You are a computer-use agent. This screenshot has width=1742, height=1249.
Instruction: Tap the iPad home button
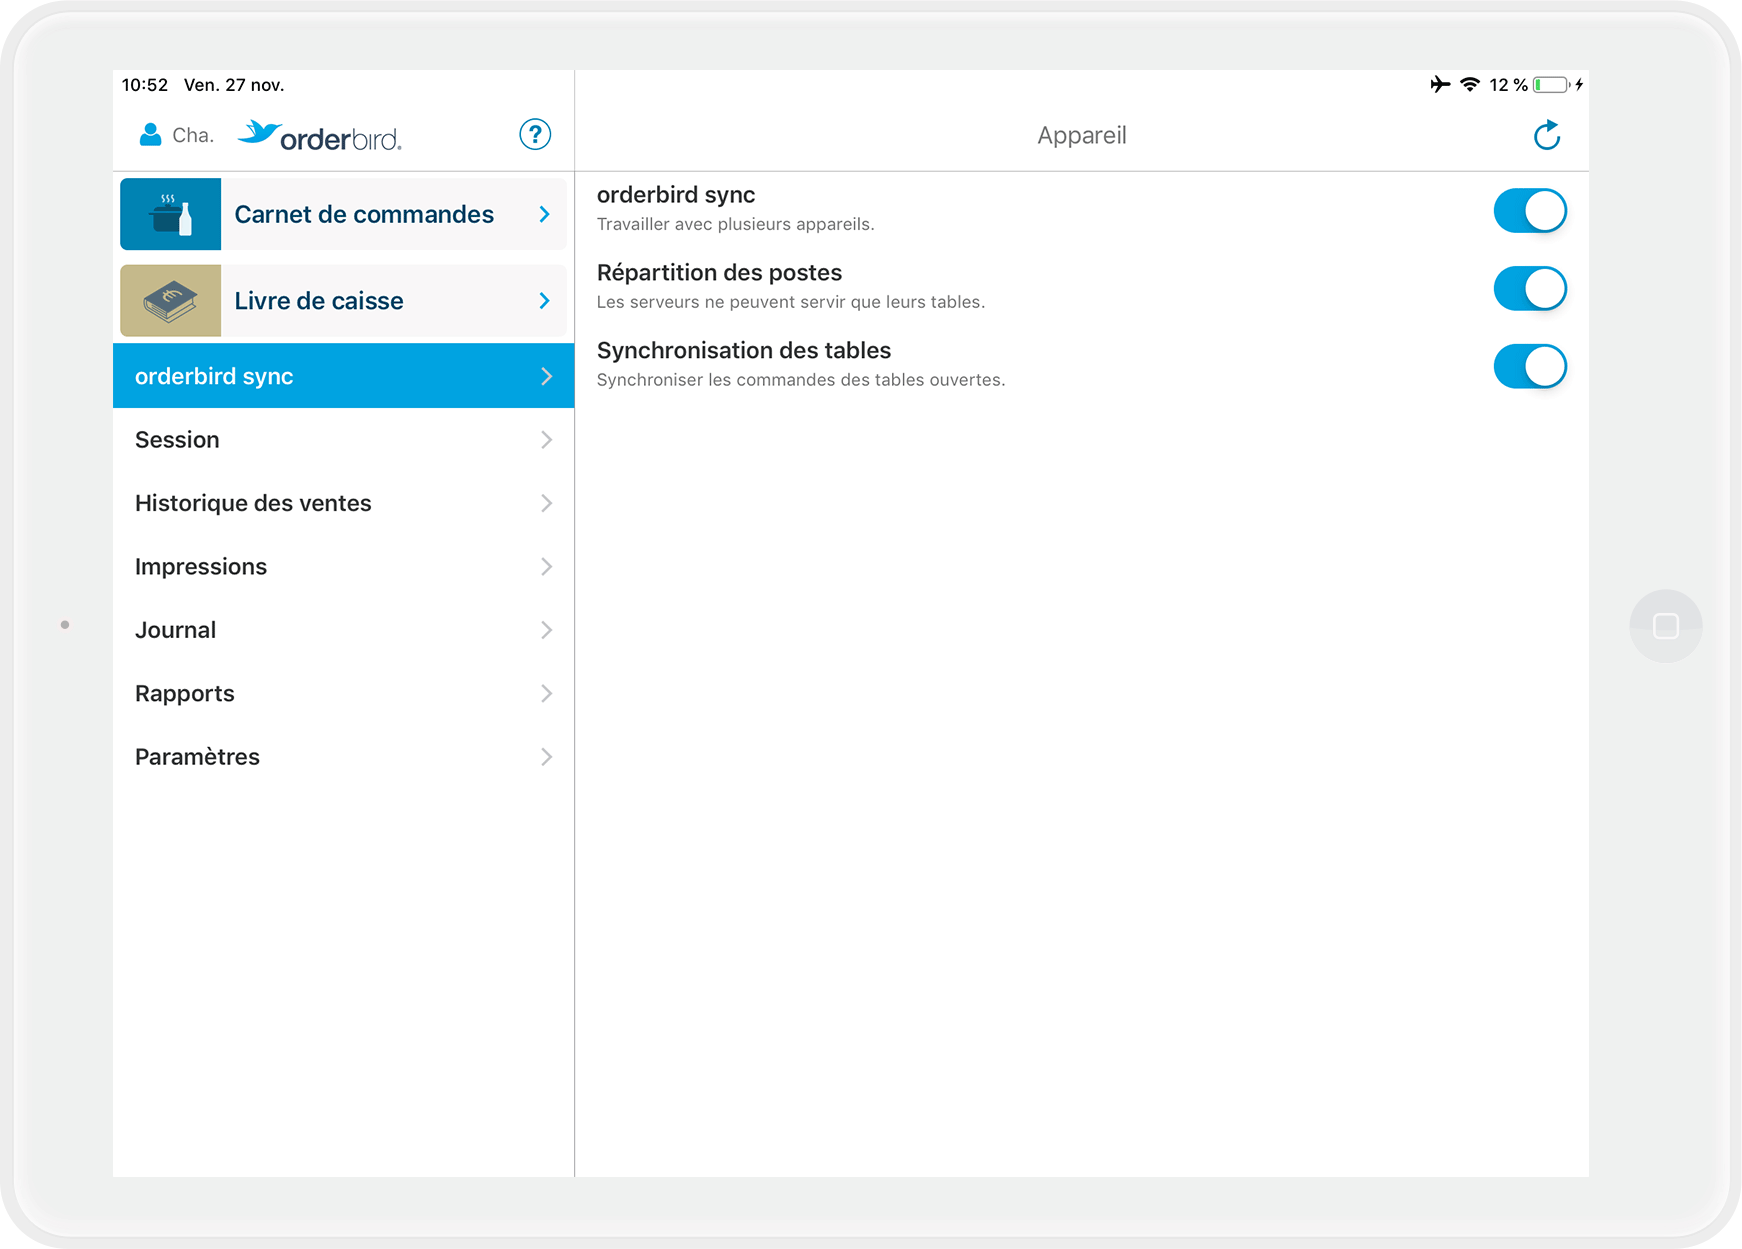(1666, 626)
